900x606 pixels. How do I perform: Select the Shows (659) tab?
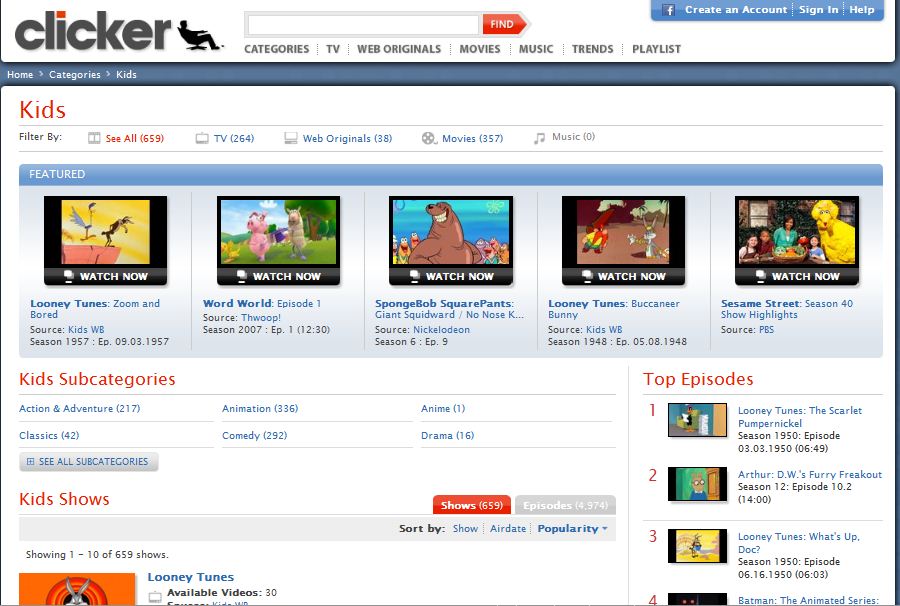coord(471,506)
